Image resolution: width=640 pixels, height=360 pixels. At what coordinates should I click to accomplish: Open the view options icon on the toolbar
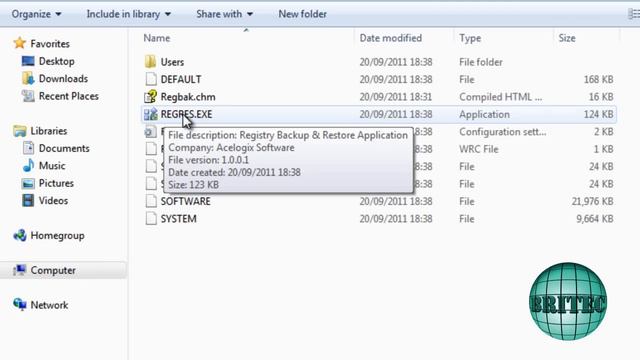pos(633,14)
